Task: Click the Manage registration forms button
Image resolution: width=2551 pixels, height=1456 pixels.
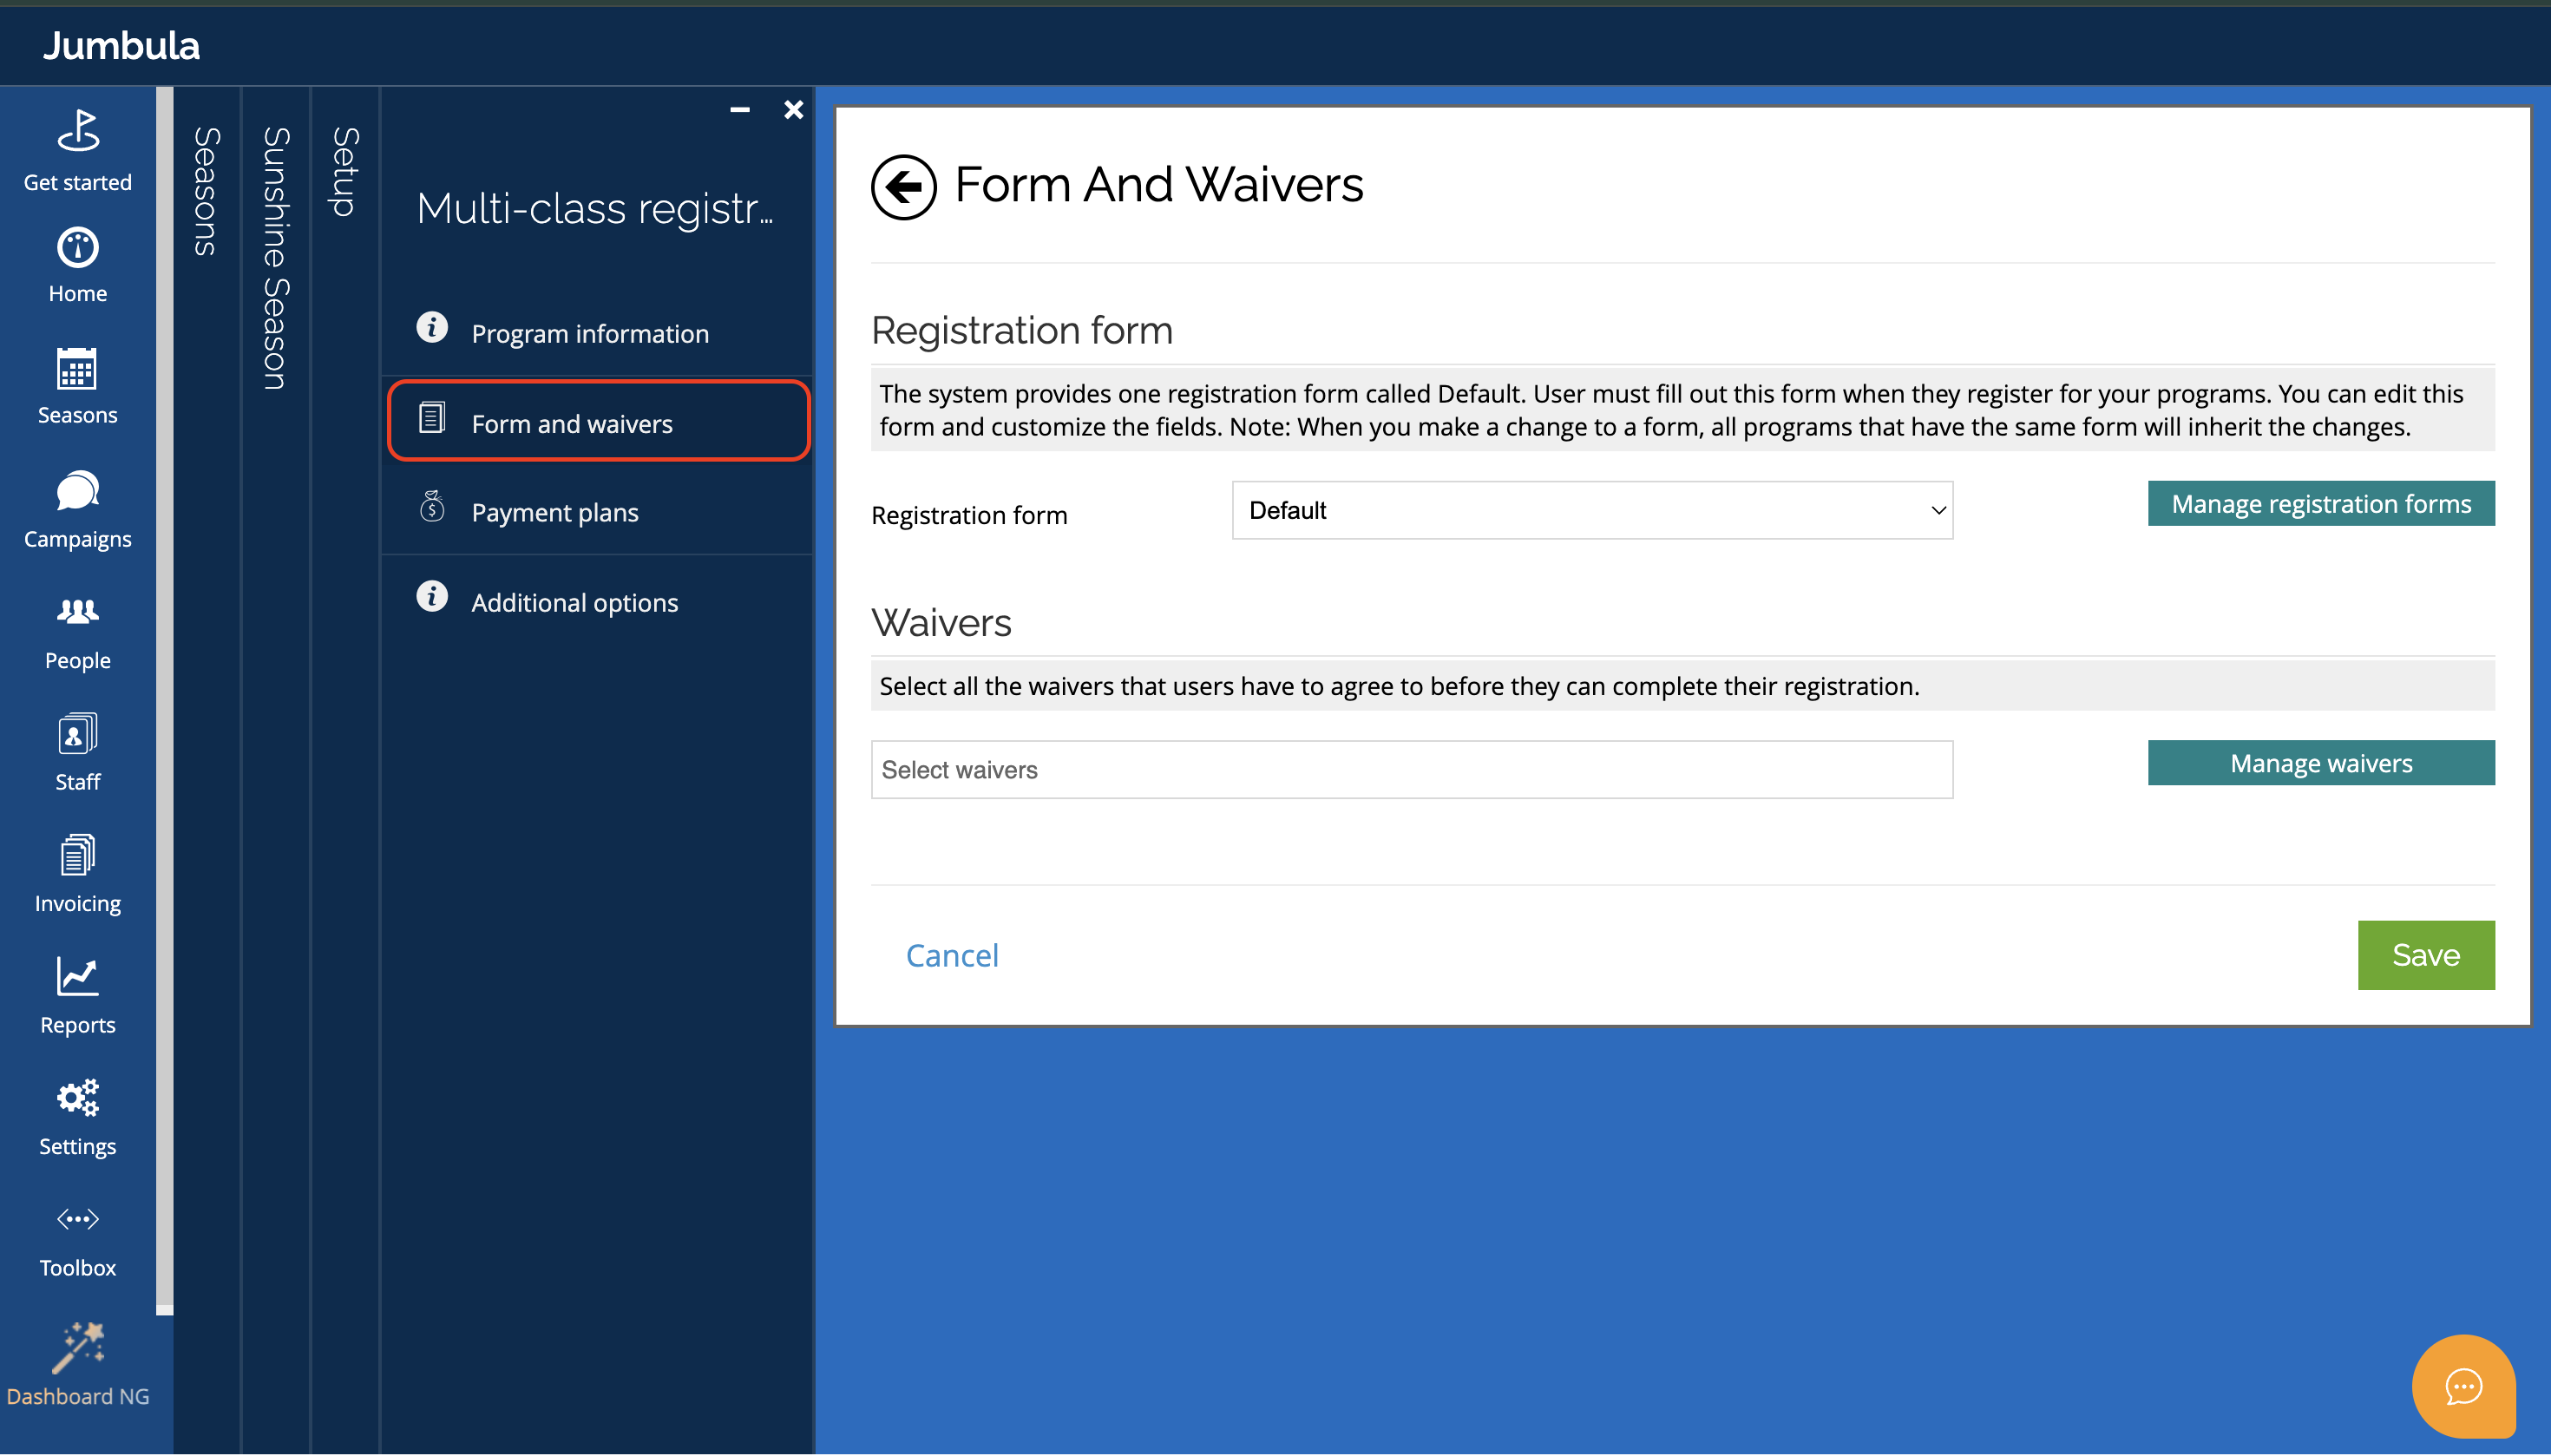Action: click(x=2320, y=504)
